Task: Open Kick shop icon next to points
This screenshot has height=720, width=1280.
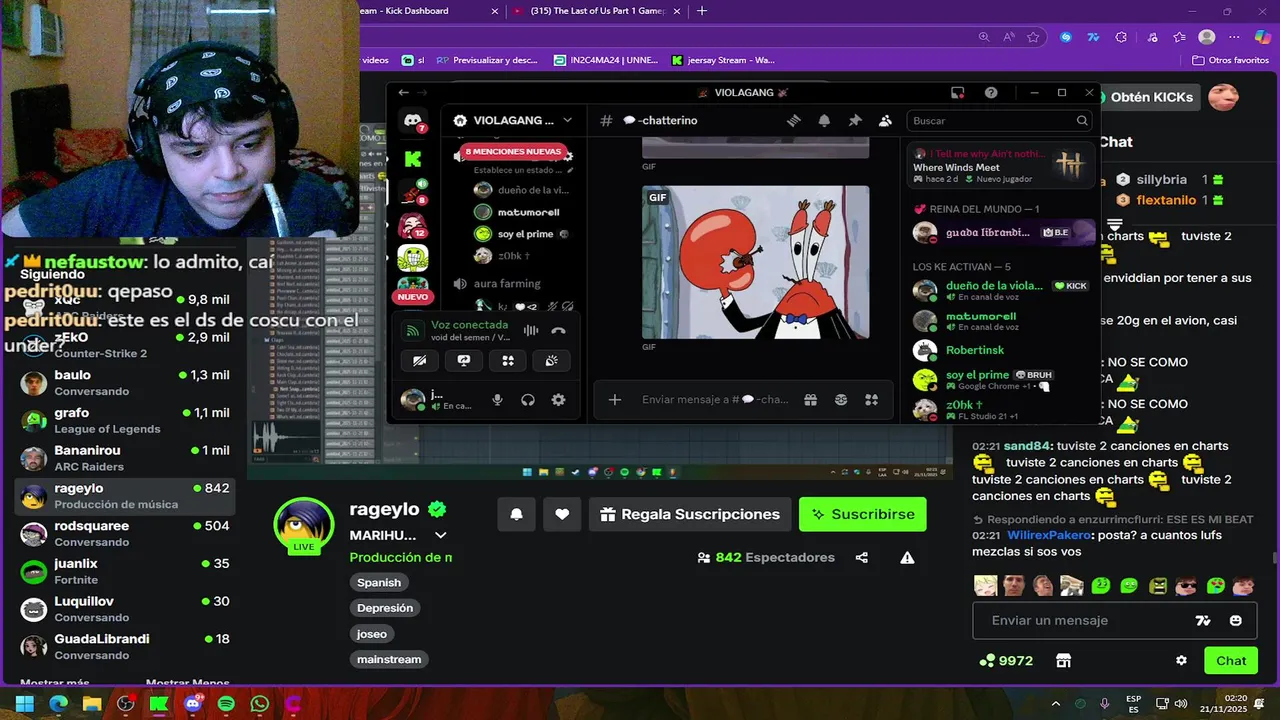Action: point(1063,660)
